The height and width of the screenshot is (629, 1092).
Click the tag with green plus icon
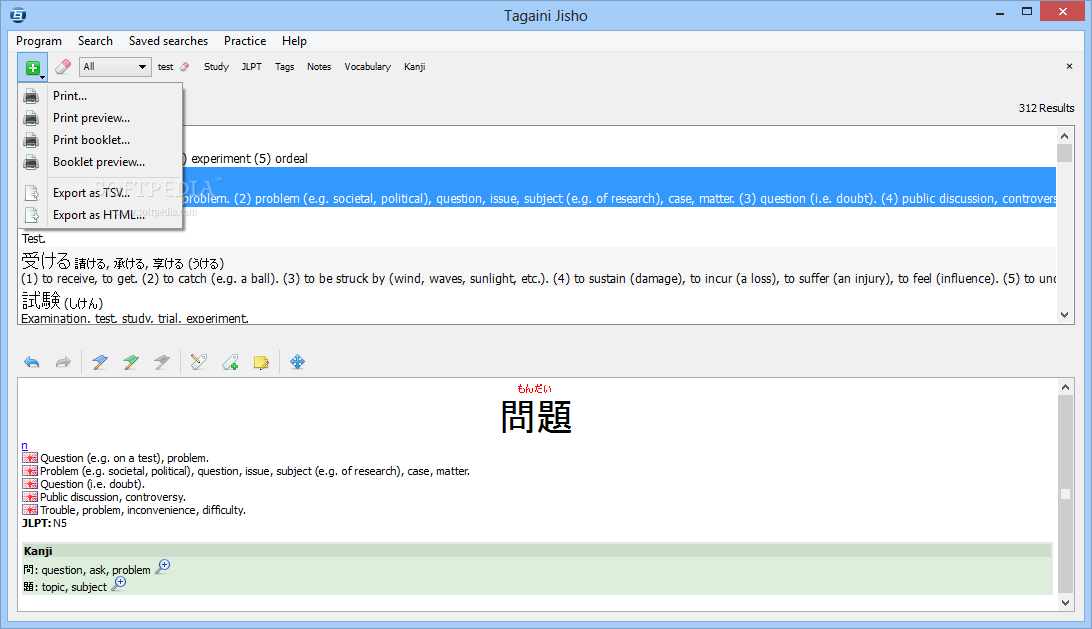pos(230,362)
